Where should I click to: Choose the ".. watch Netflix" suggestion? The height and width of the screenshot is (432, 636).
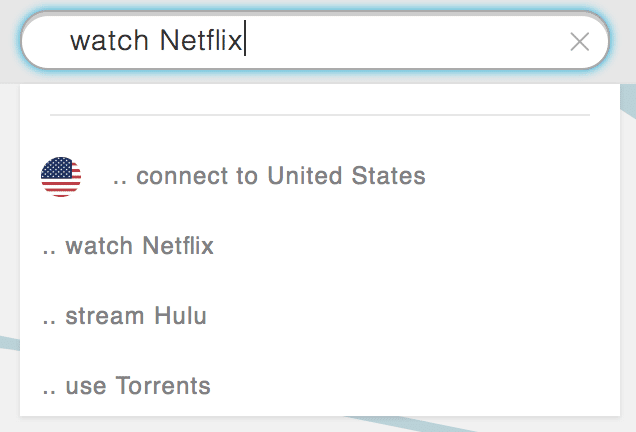coord(320,246)
